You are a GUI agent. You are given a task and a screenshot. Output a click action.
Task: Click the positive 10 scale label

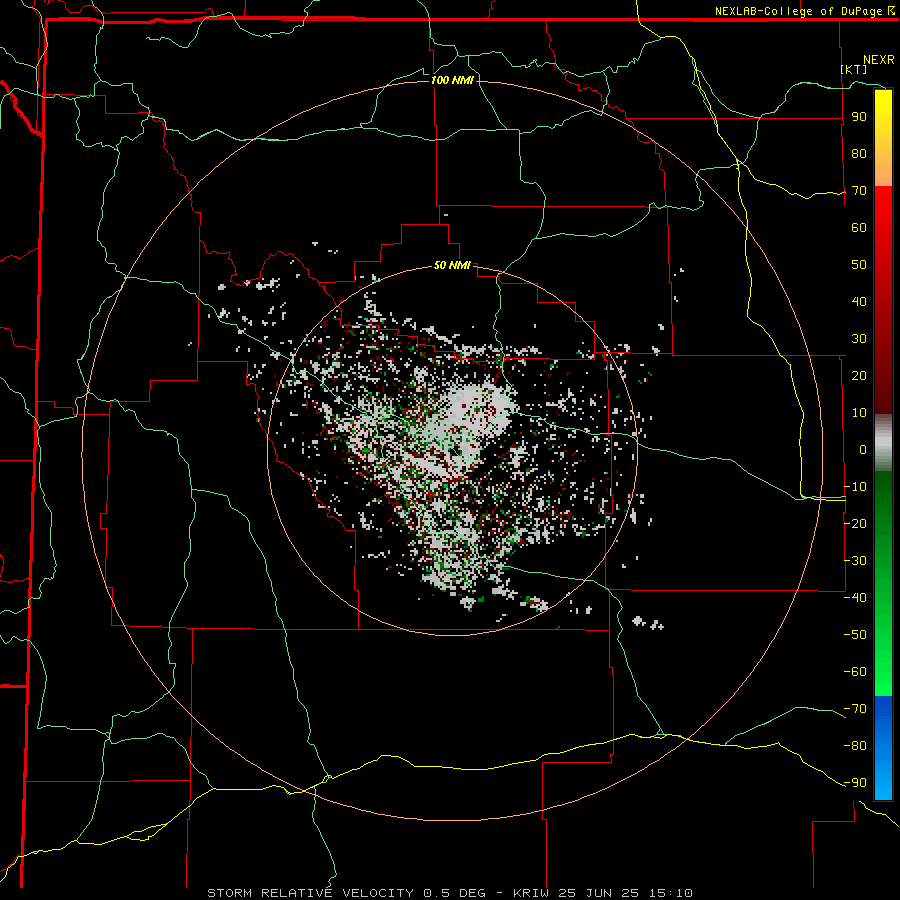859,413
